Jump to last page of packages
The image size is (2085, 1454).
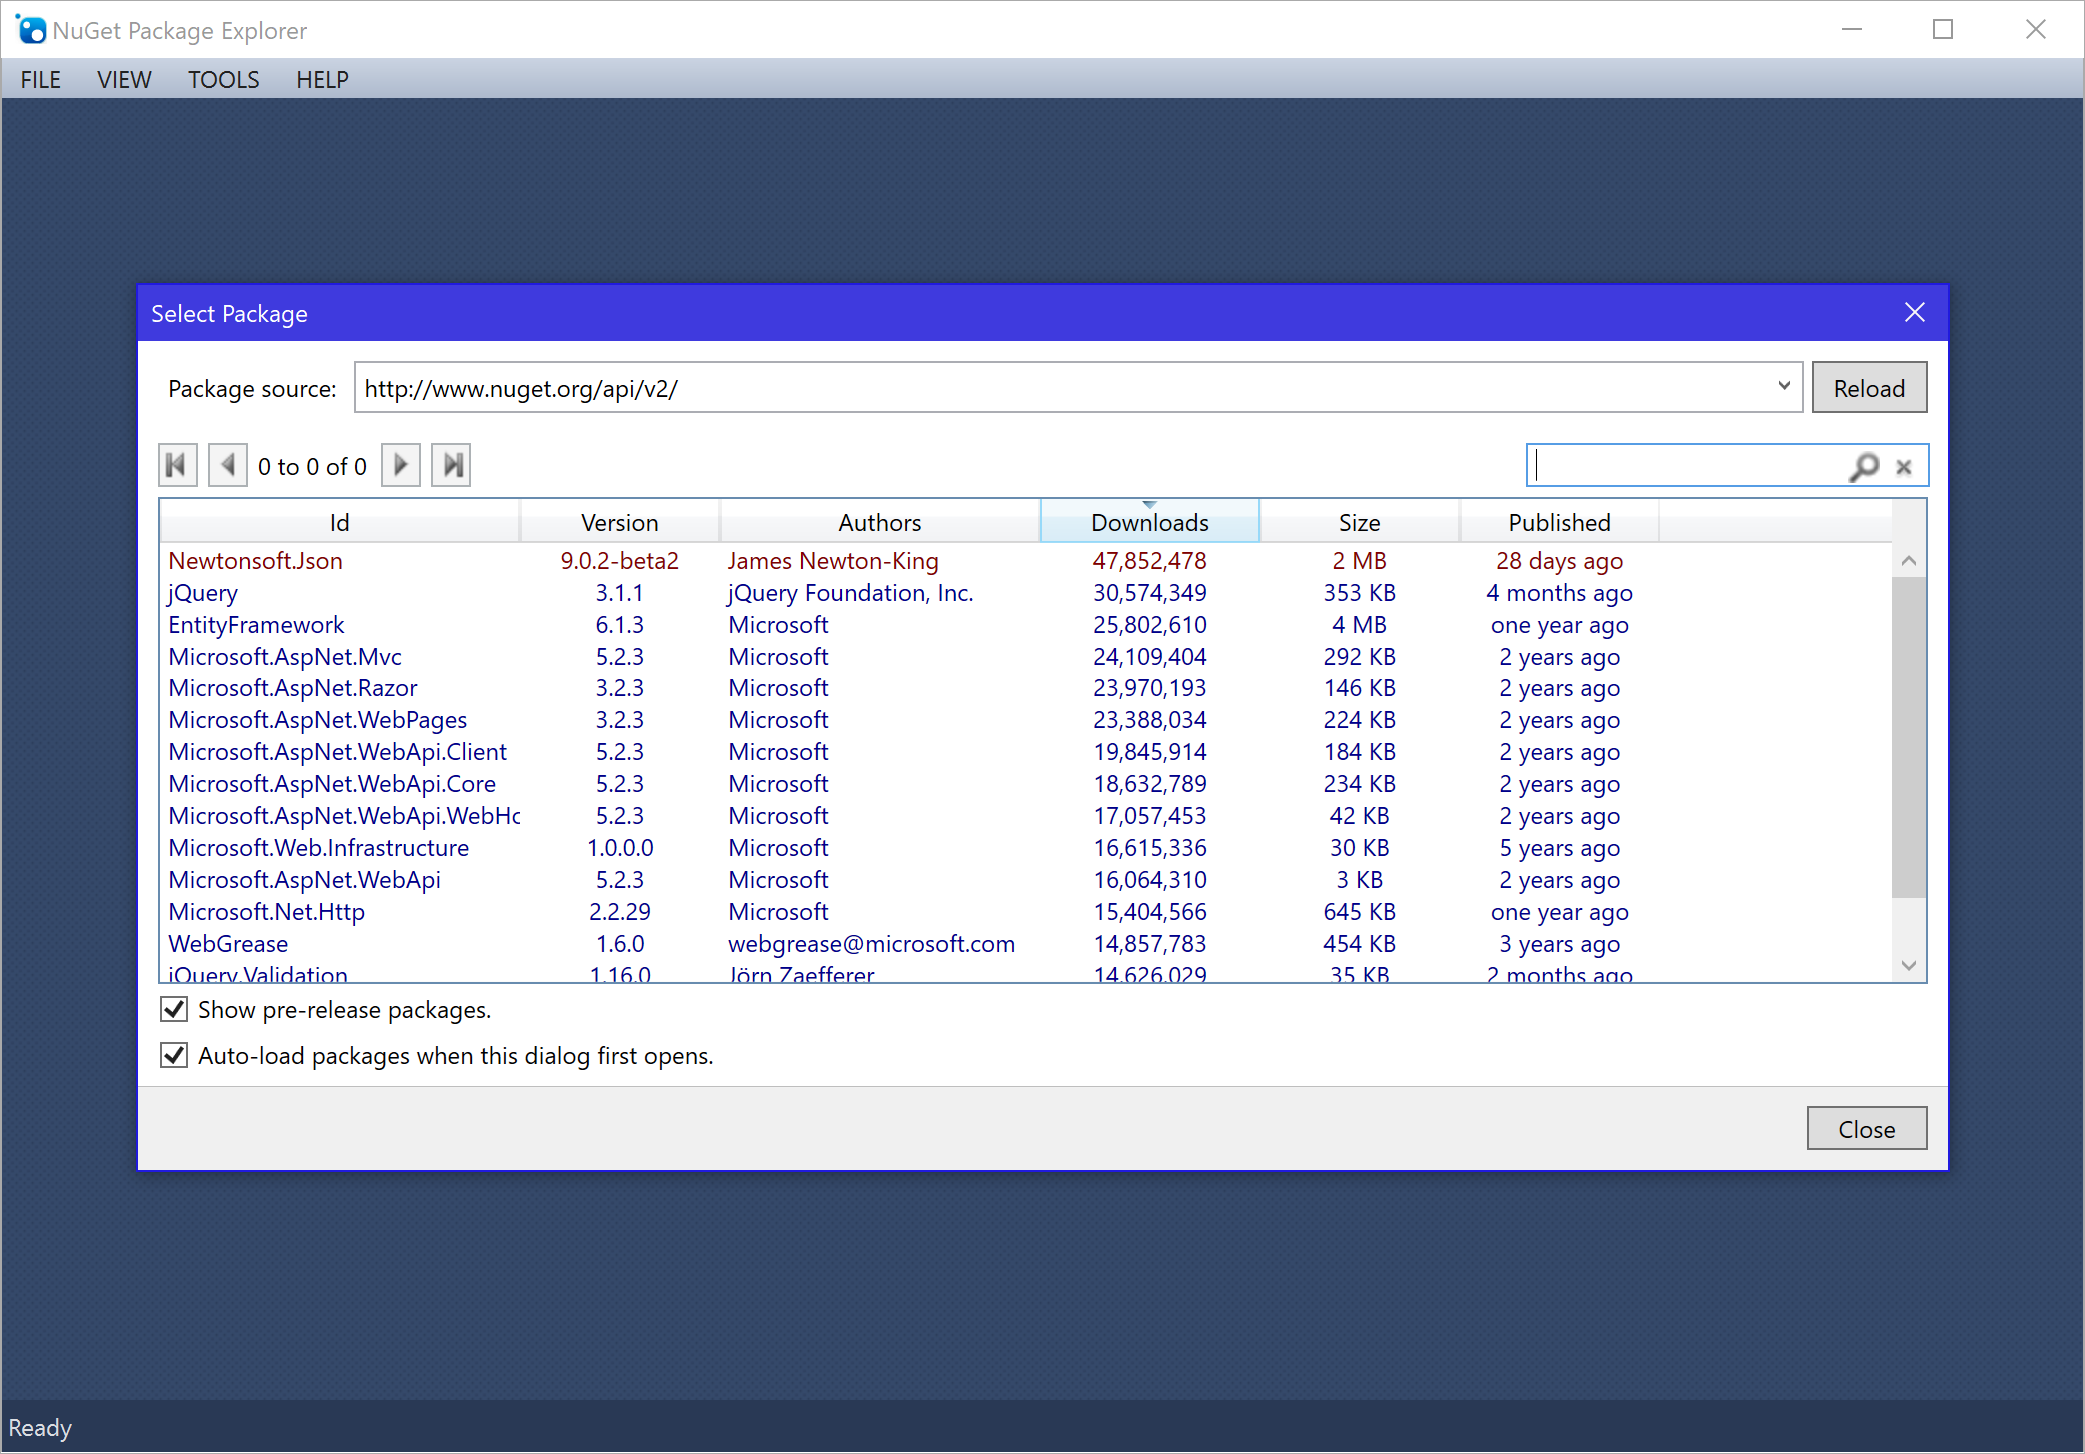click(x=451, y=465)
